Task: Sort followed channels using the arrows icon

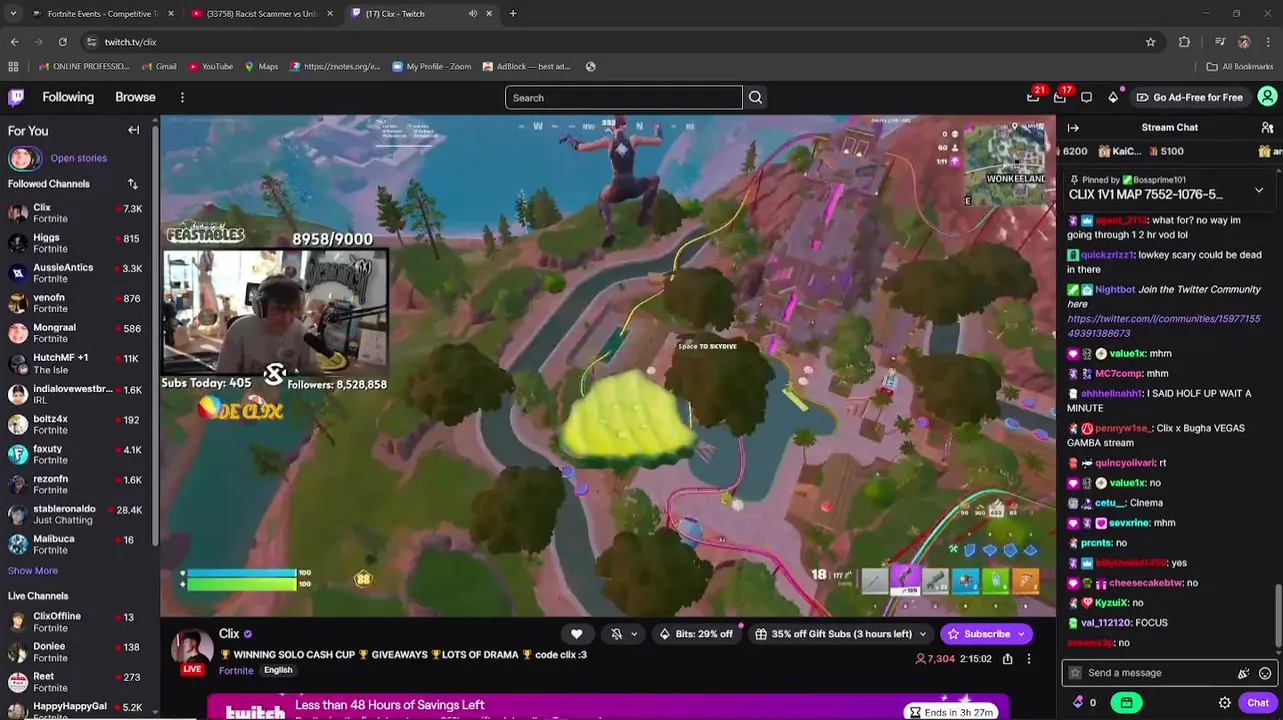Action: tap(132, 184)
